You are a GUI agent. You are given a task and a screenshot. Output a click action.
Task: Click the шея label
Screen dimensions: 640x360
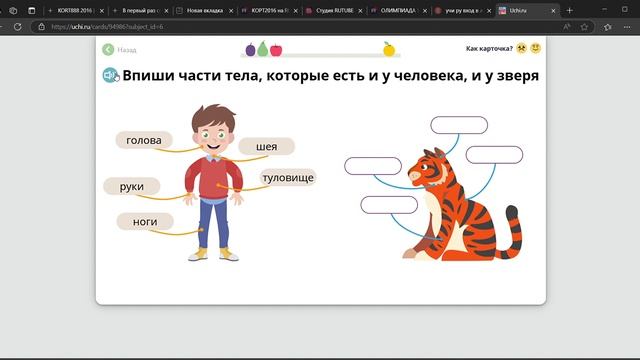click(x=267, y=146)
